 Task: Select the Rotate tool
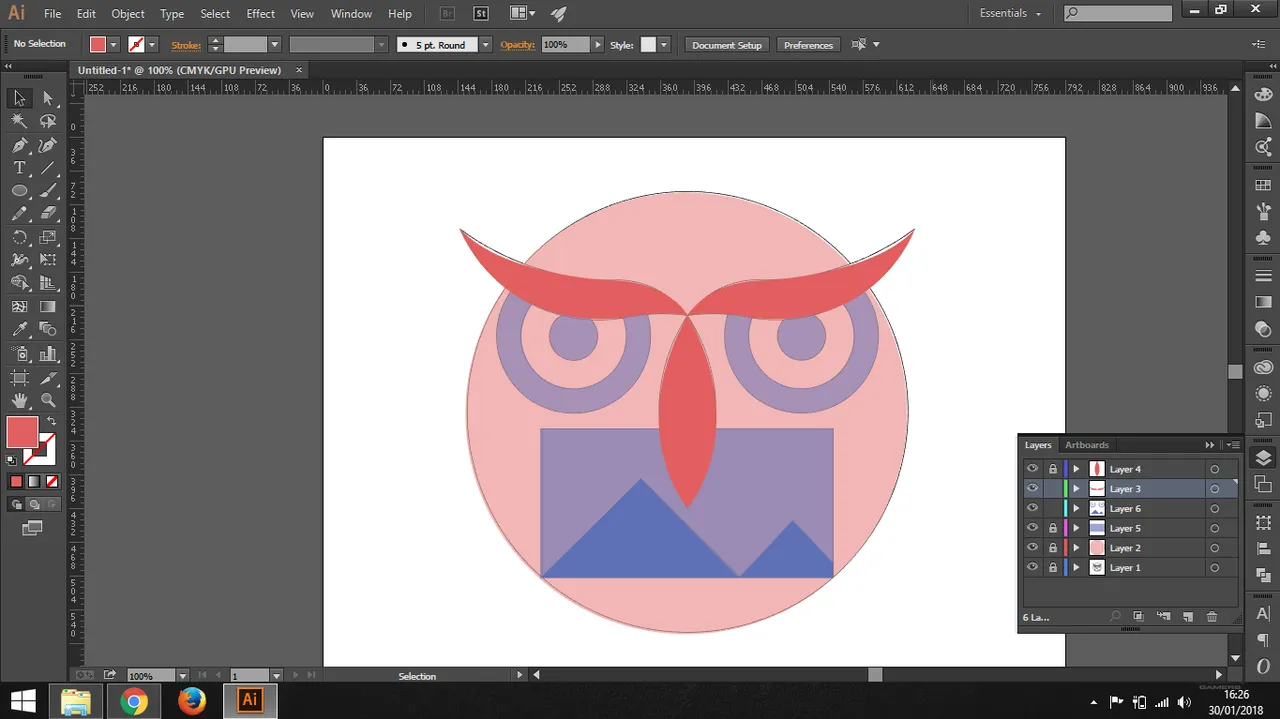click(19, 238)
